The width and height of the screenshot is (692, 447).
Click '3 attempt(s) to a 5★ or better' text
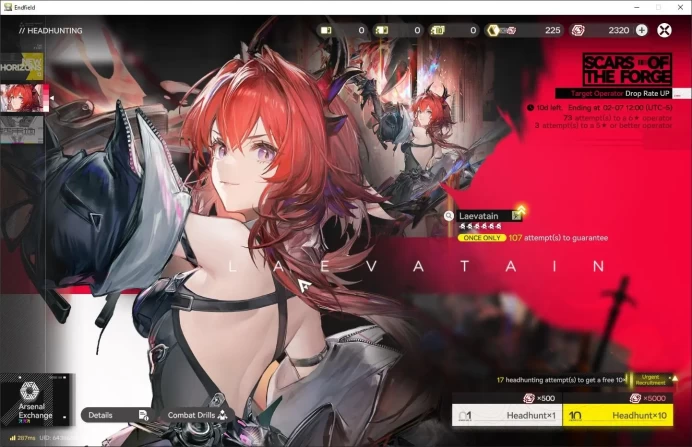(x=603, y=125)
